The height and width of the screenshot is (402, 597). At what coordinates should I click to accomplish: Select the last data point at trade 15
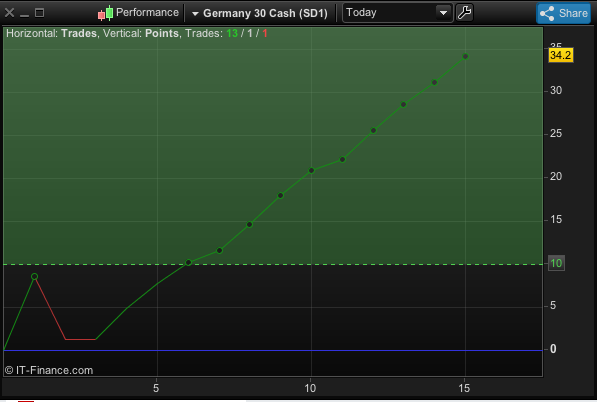coord(465,56)
